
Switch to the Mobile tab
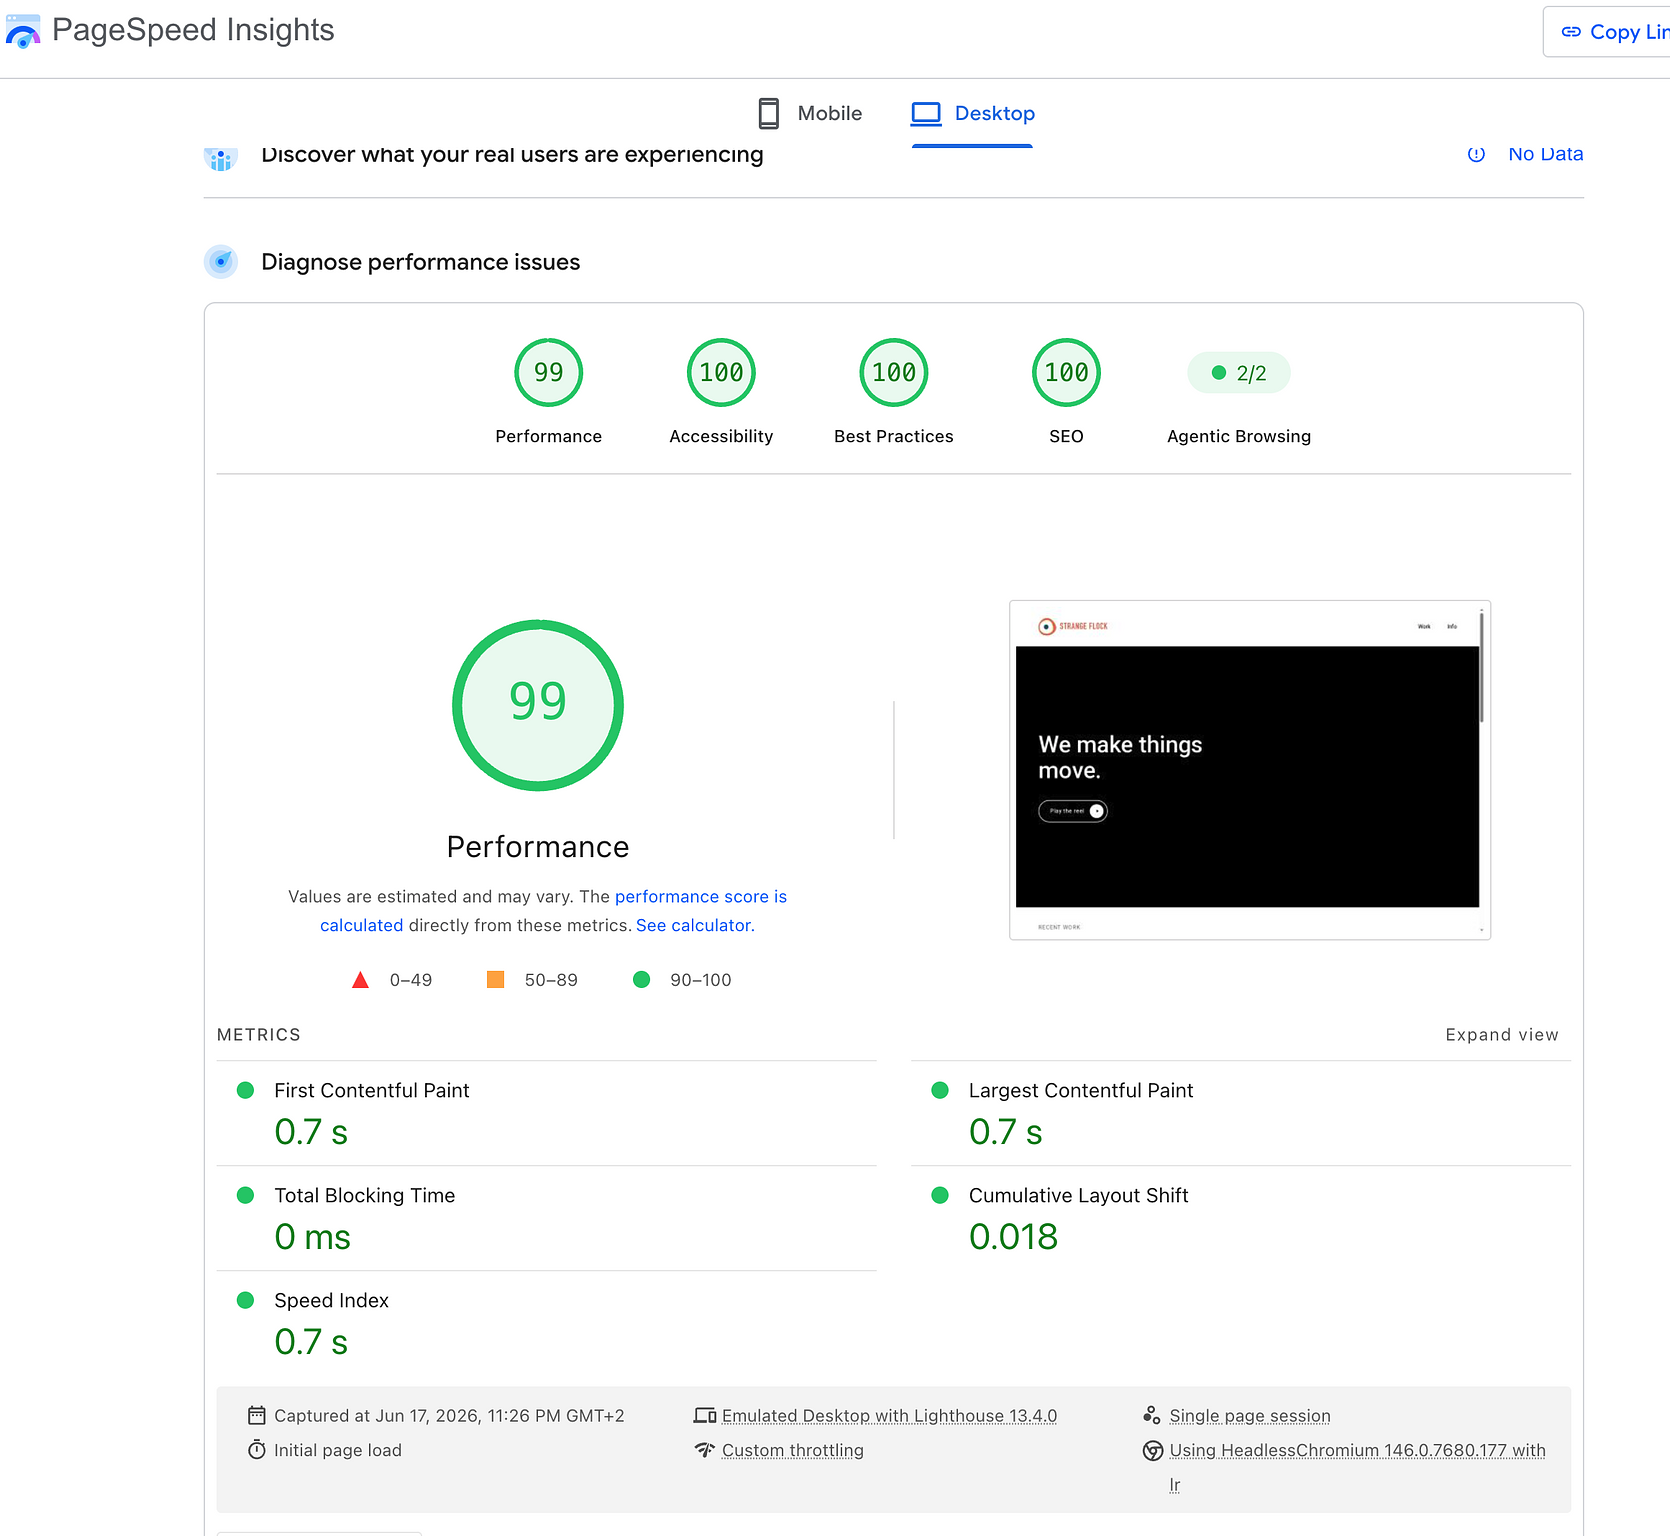810,113
